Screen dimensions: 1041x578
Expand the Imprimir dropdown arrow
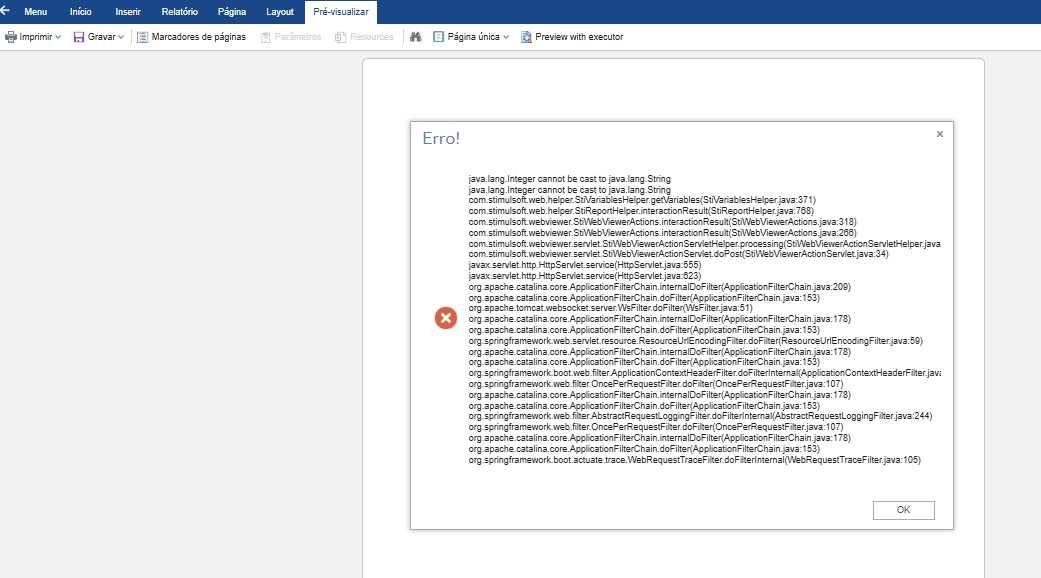[58, 37]
